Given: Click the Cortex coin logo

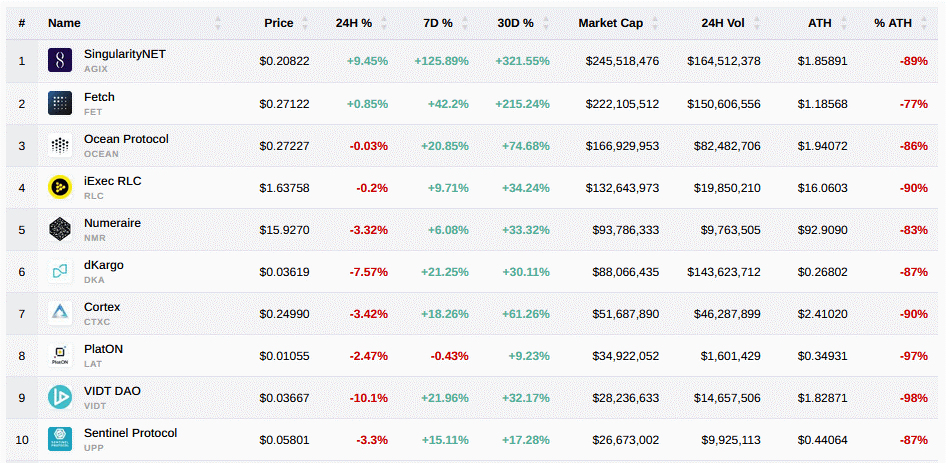Looking at the screenshot, I should click(x=60, y=313).
